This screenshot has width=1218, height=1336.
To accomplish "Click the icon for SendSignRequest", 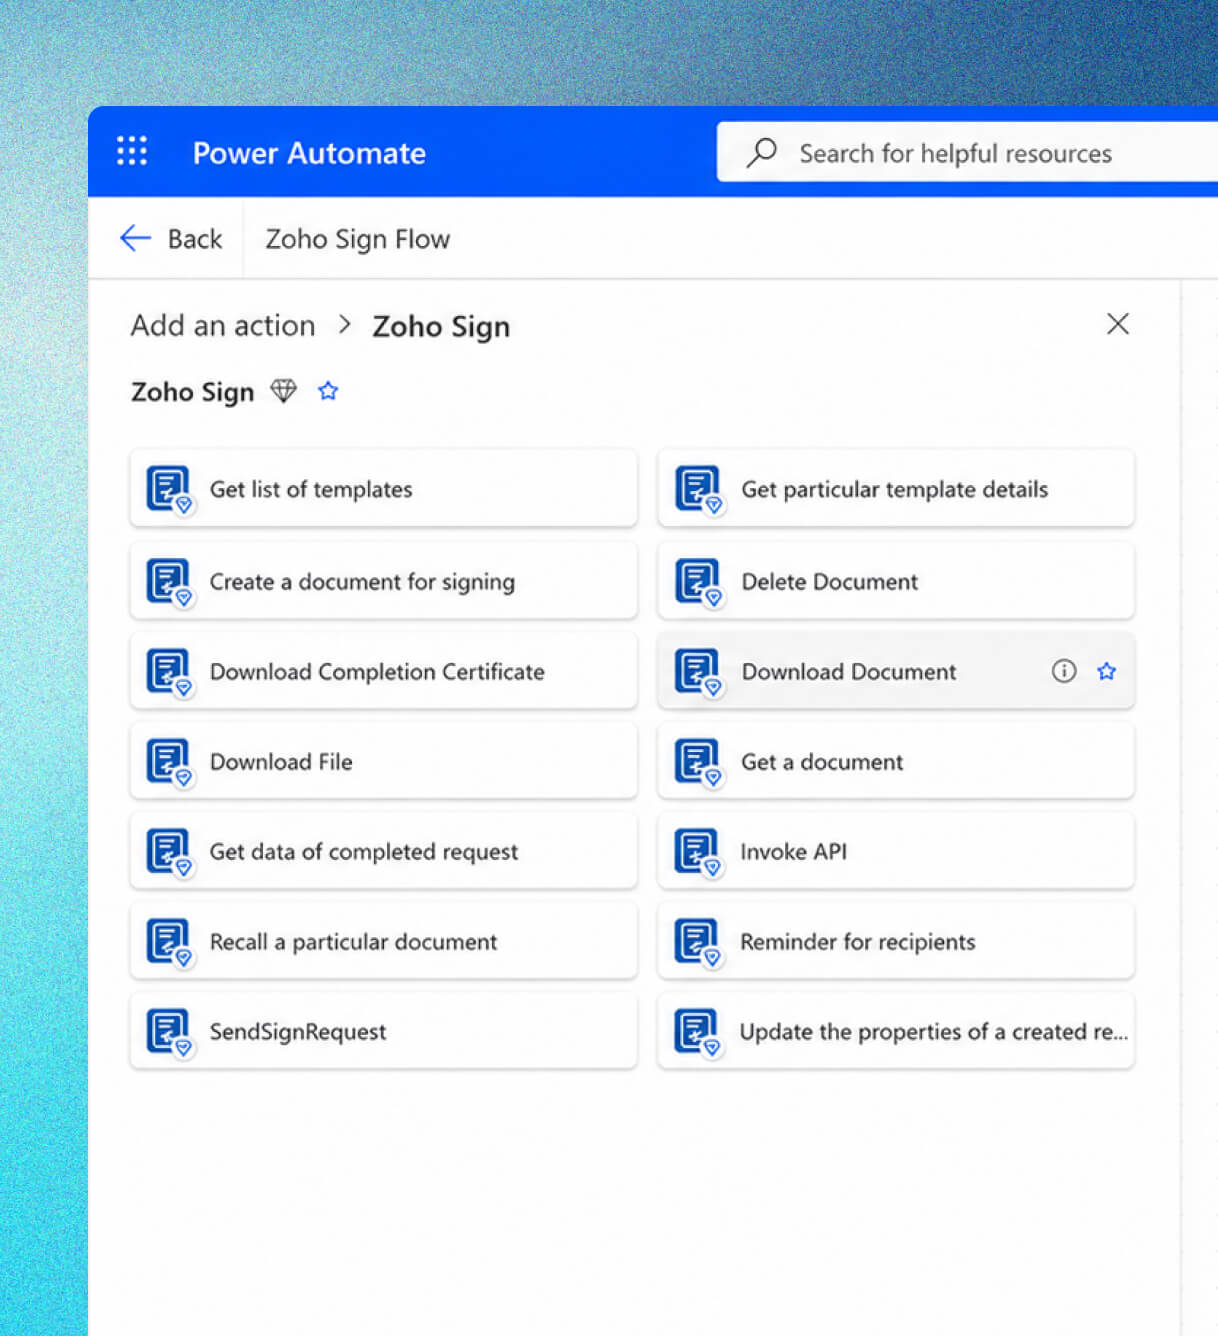I will [169, 1032].
